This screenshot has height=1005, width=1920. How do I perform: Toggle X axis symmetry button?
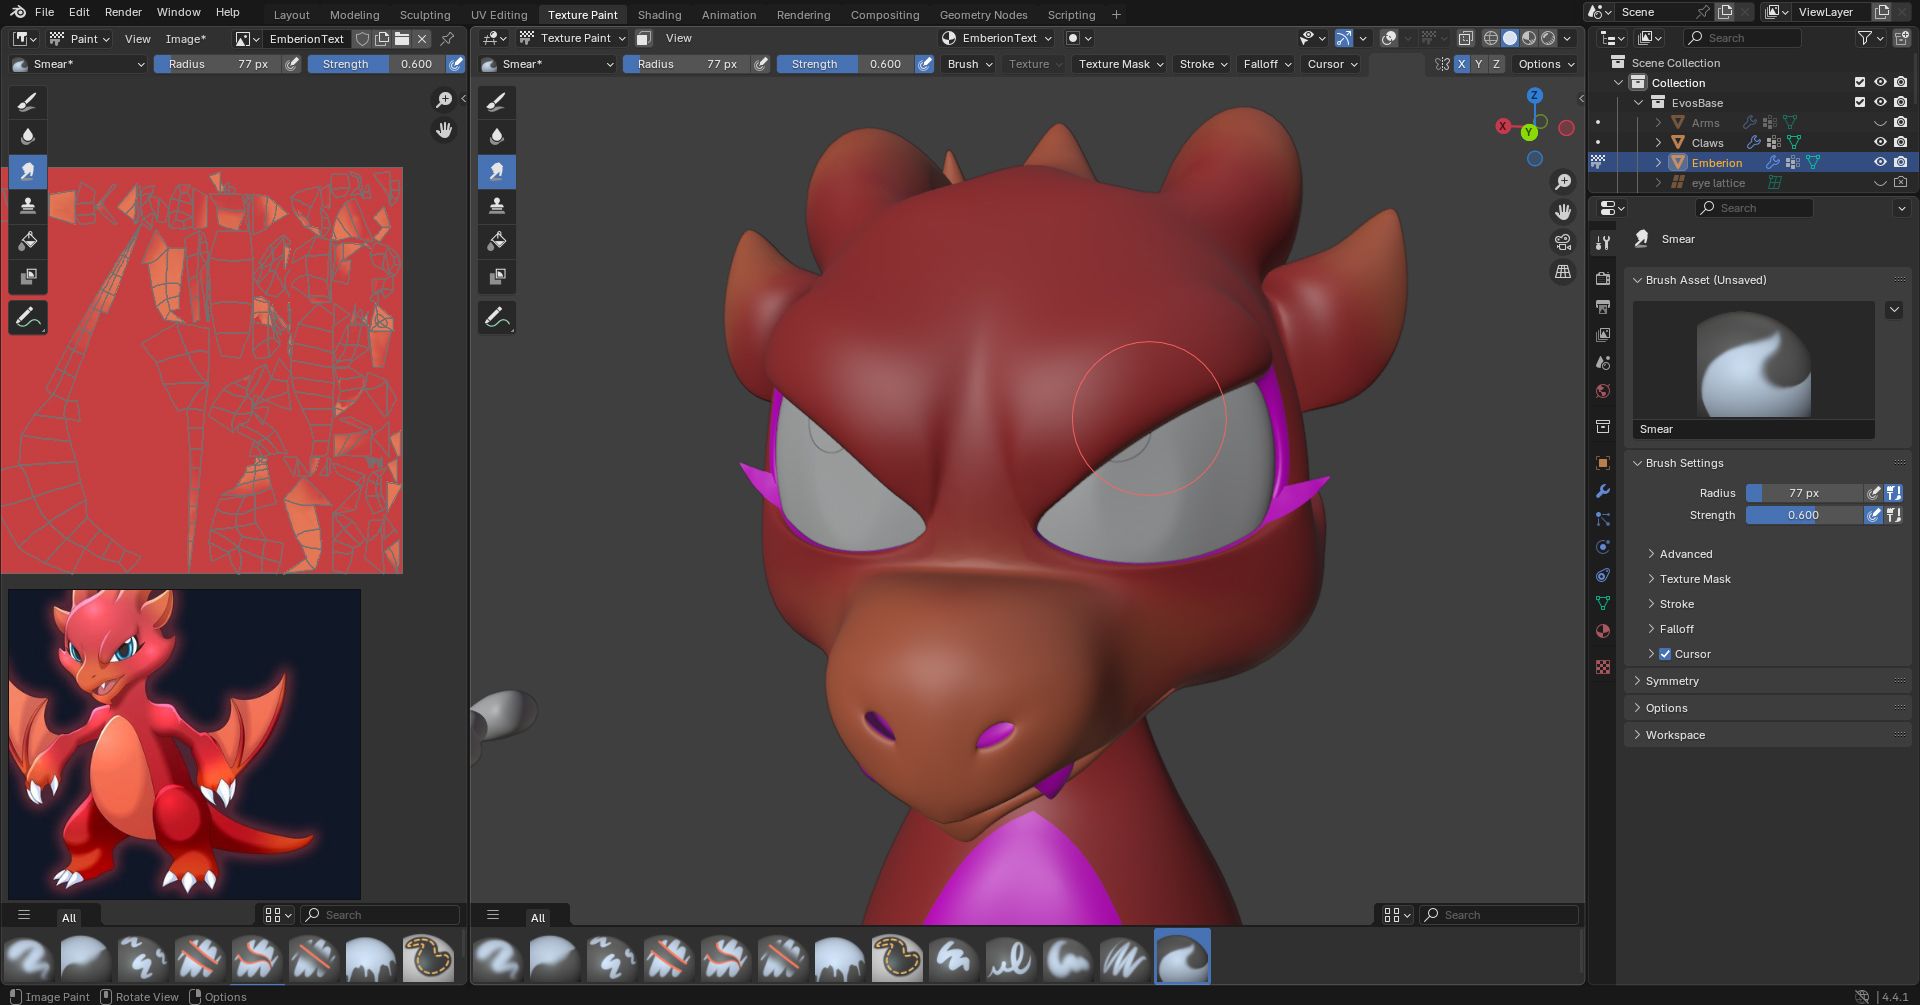(1462, 64)
